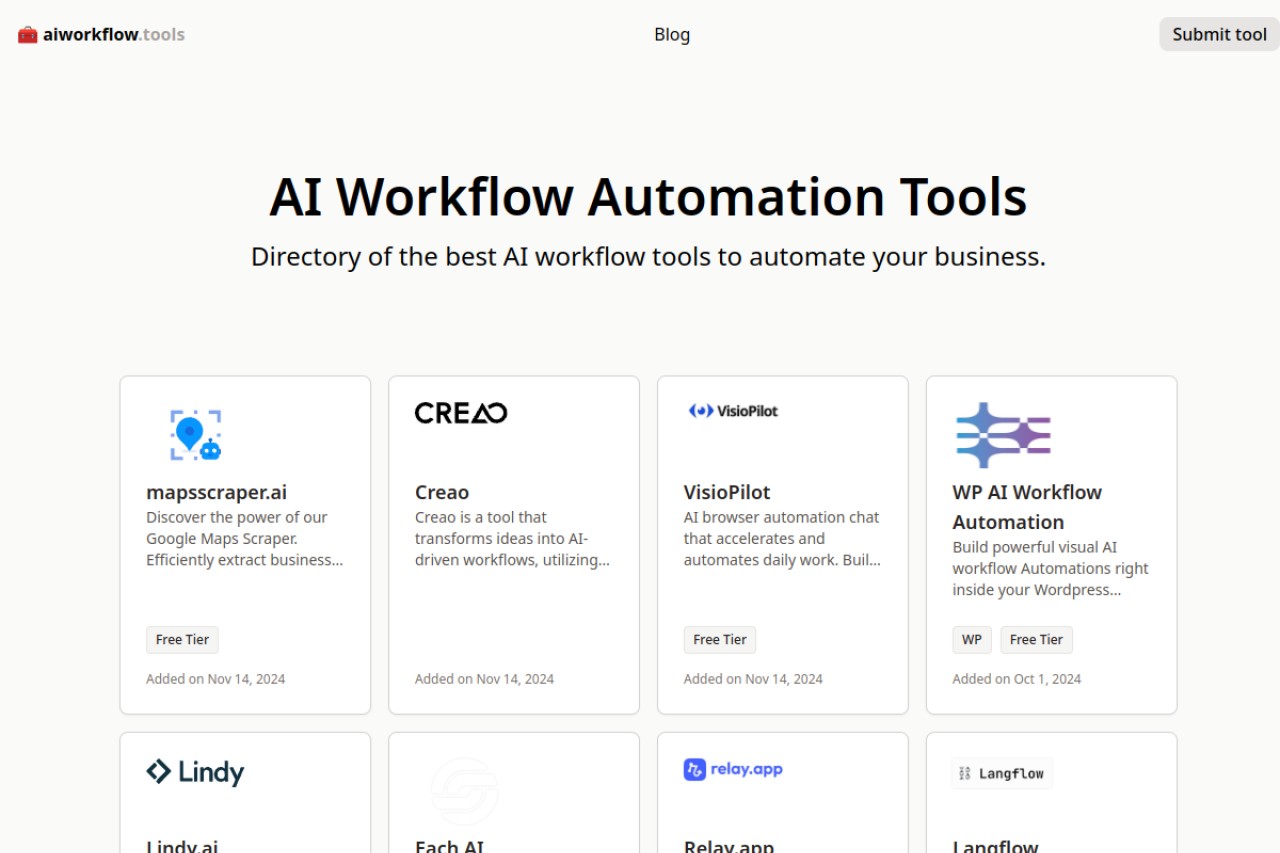
Task: Open the Lindy.ai card title
Action: coord(182,846)
